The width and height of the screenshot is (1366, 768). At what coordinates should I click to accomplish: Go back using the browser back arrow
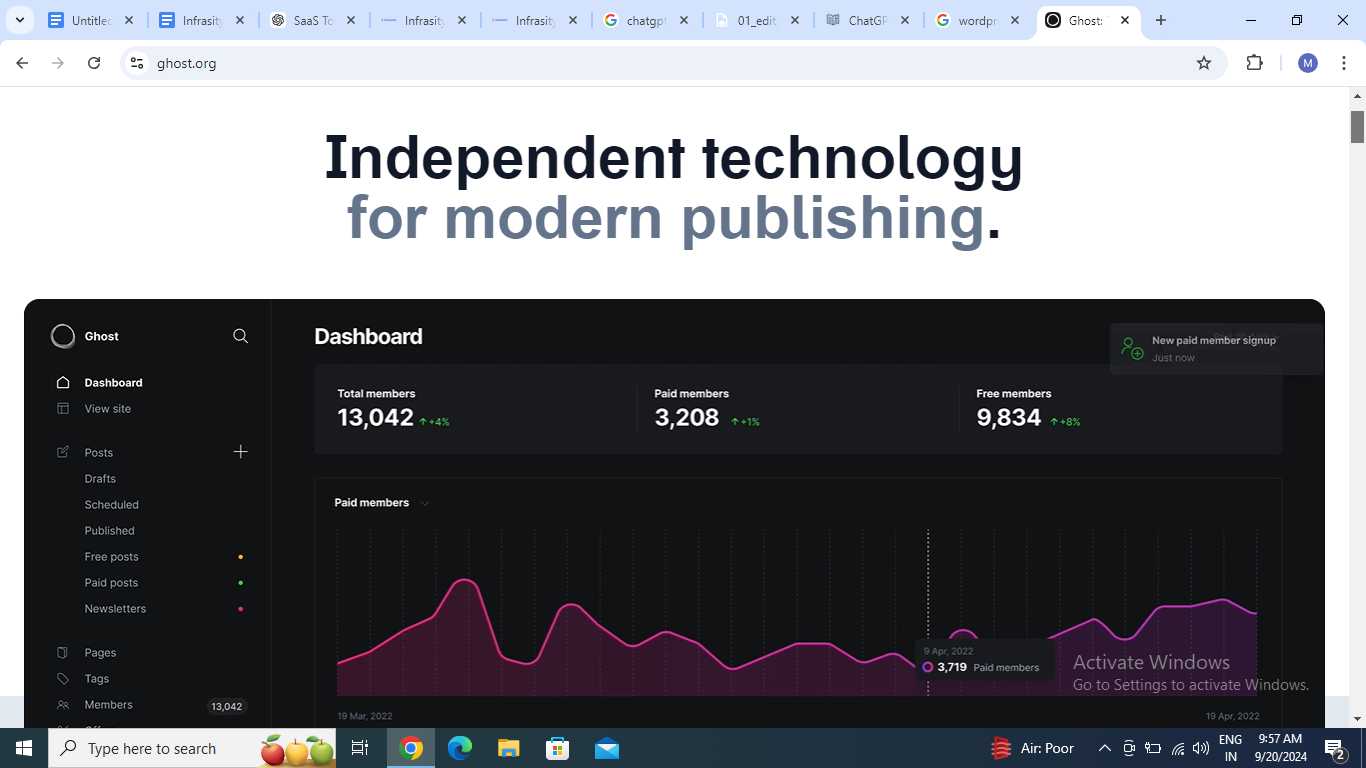click(22, 63)
